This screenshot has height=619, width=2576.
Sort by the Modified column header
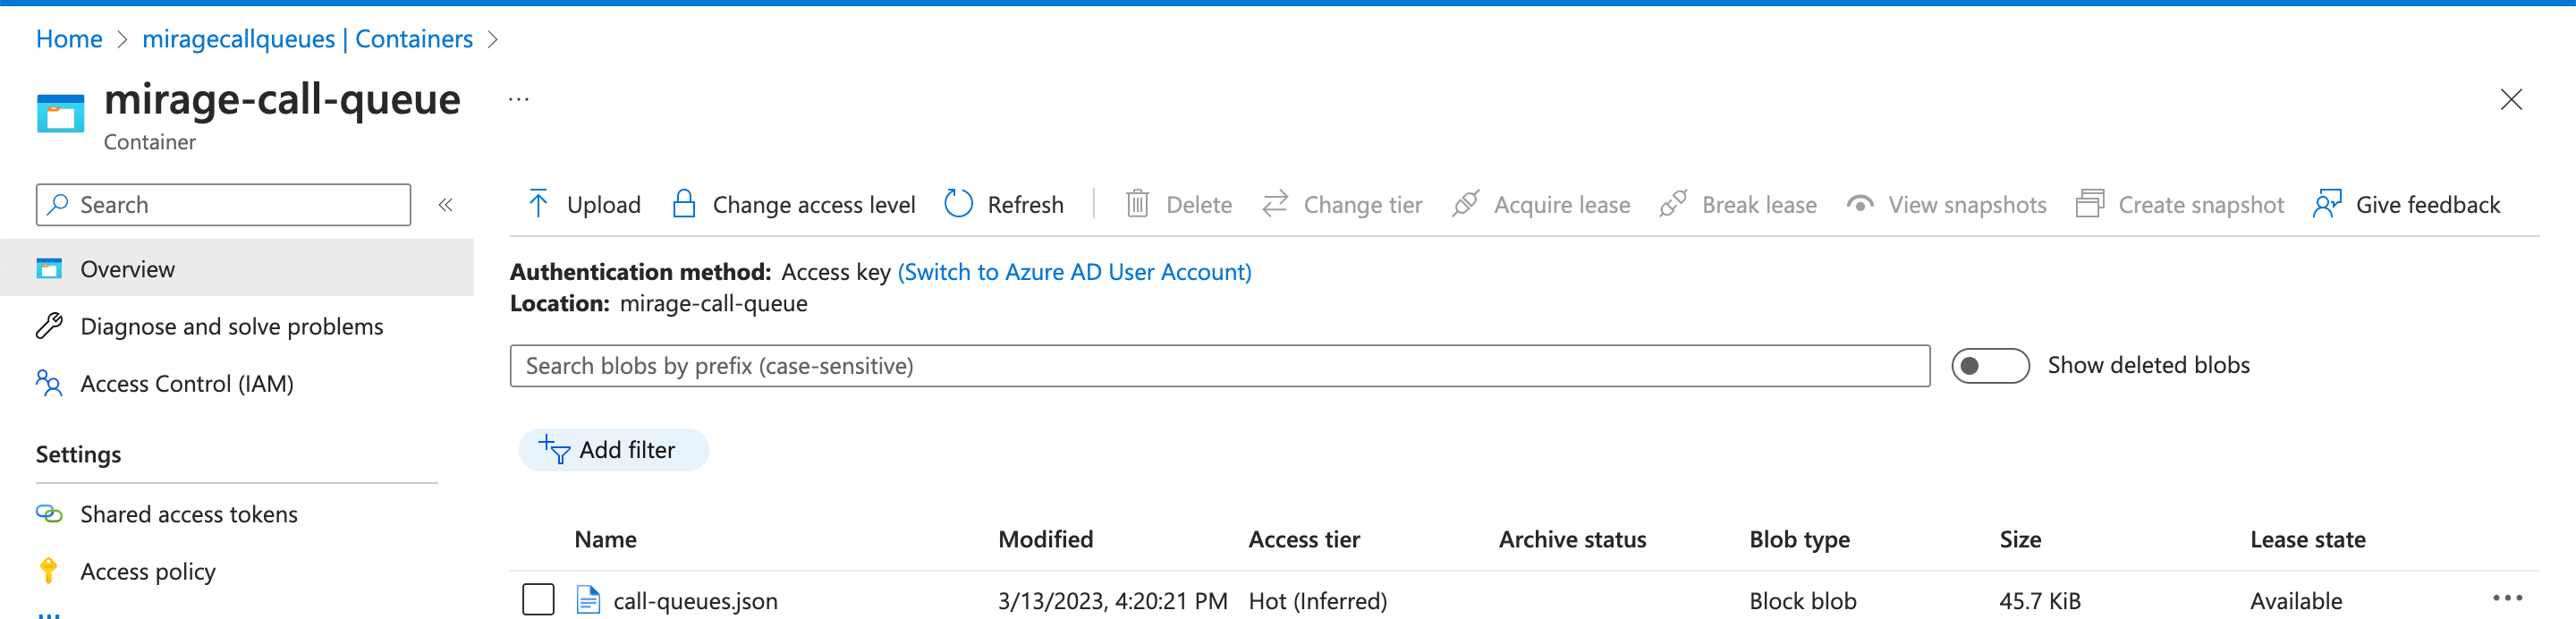[x=1046, y=540]
